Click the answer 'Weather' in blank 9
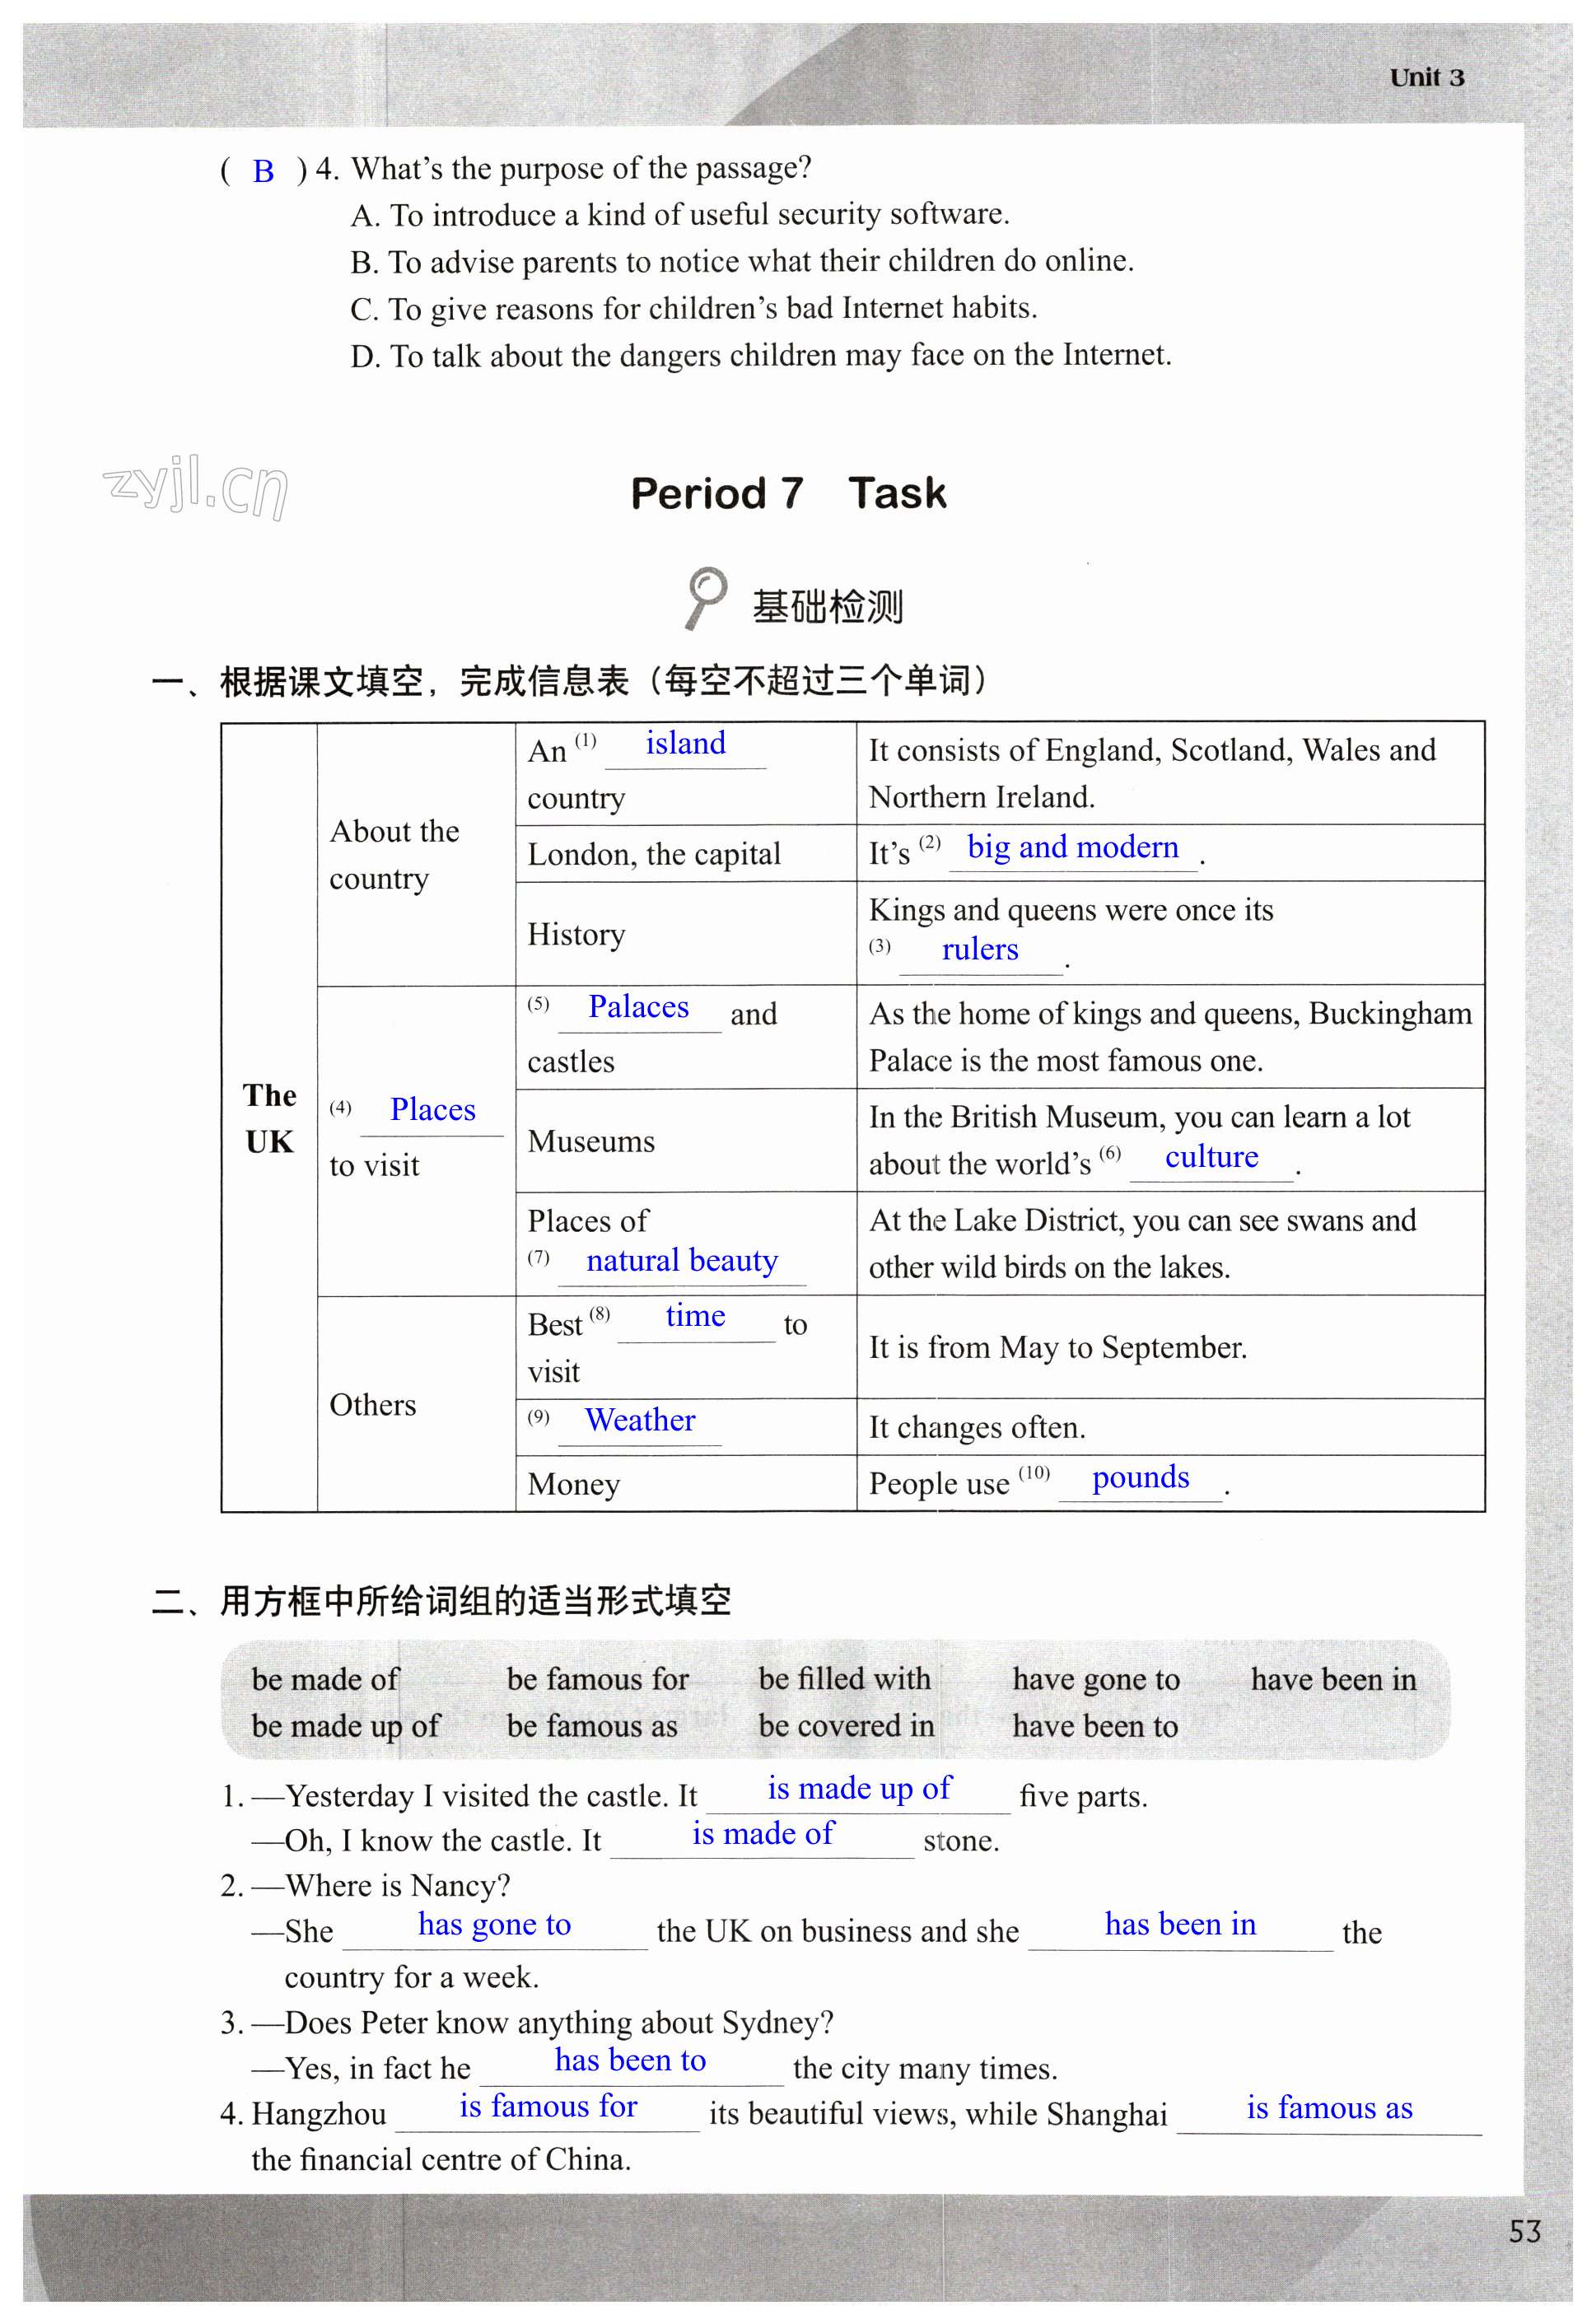 (x=640, y=1420)
